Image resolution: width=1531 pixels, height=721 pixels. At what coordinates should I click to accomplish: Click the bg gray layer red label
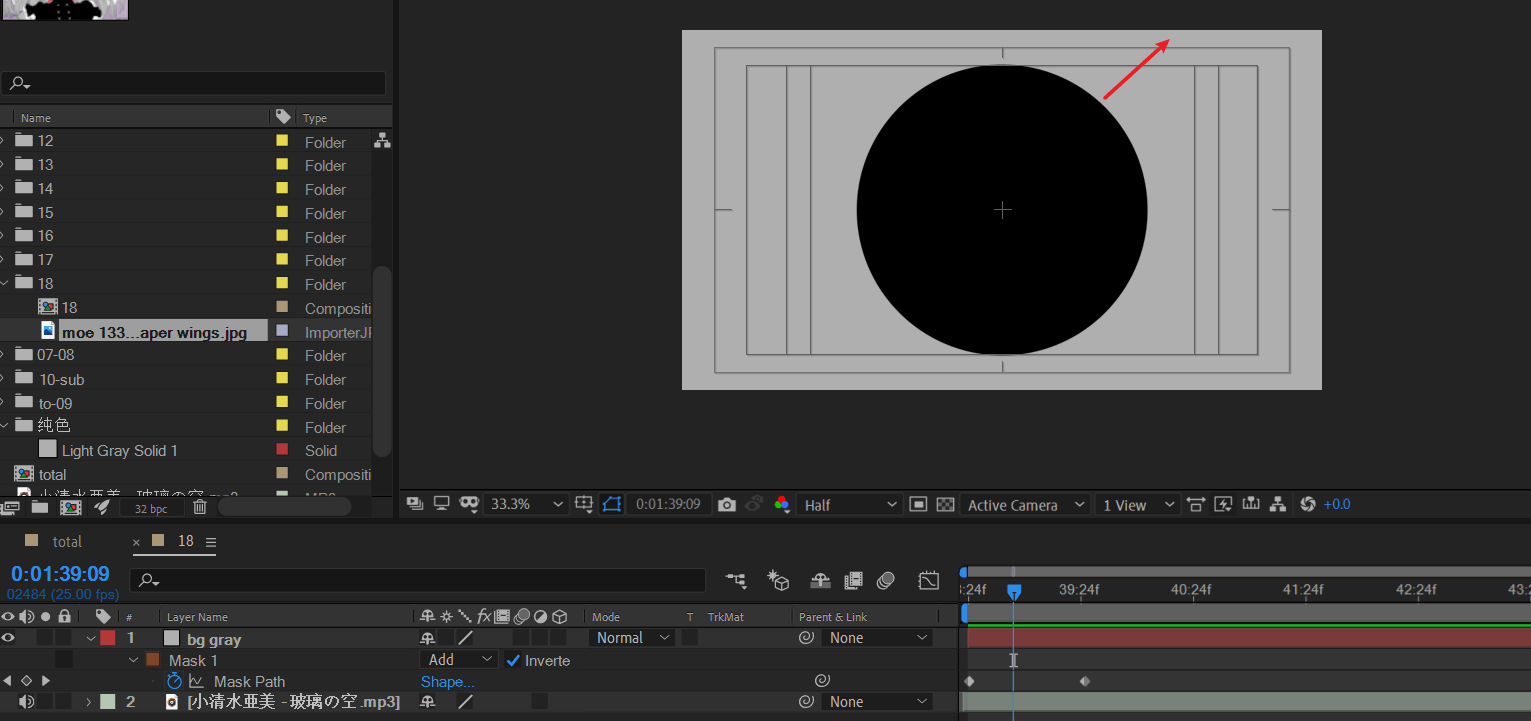(x=107, y=637)
